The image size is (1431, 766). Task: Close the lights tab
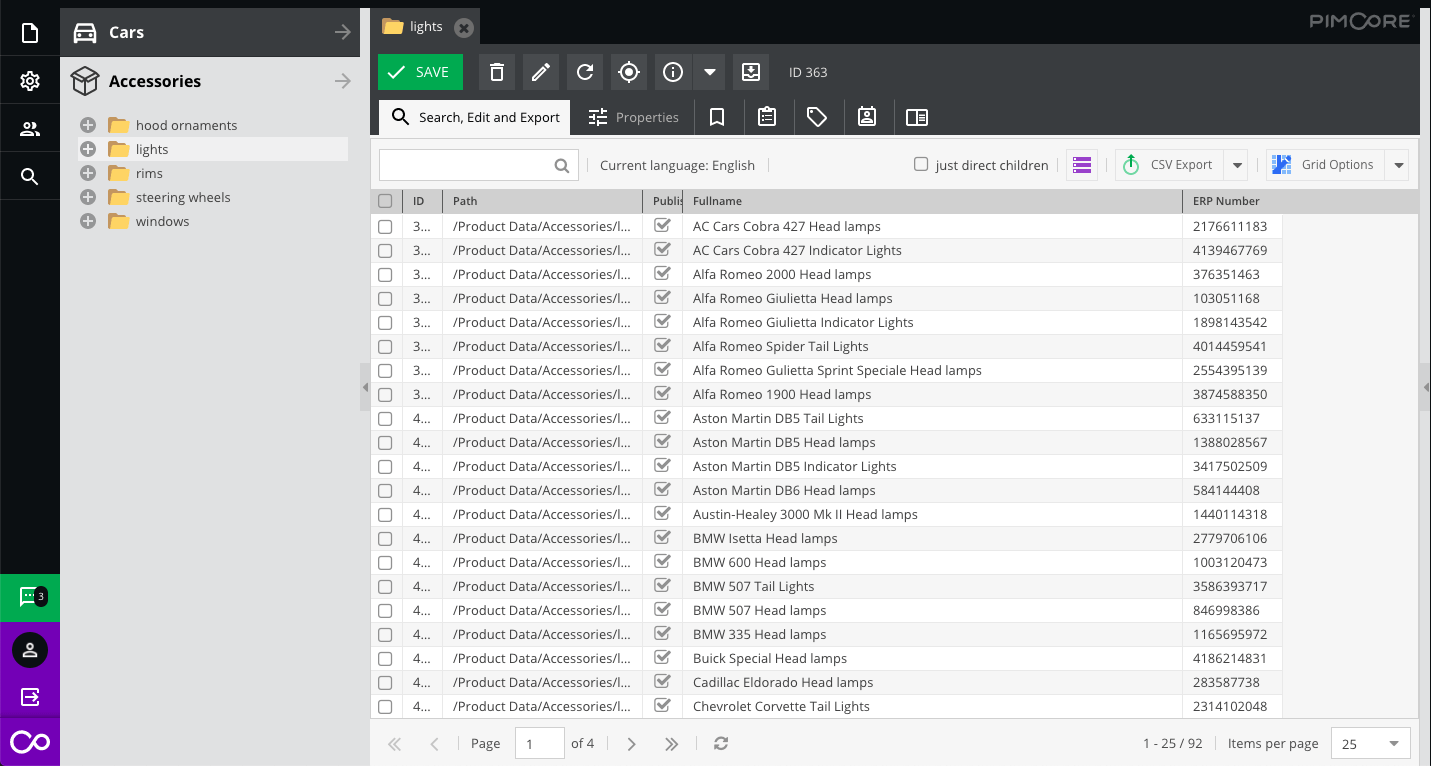(462, 27)
